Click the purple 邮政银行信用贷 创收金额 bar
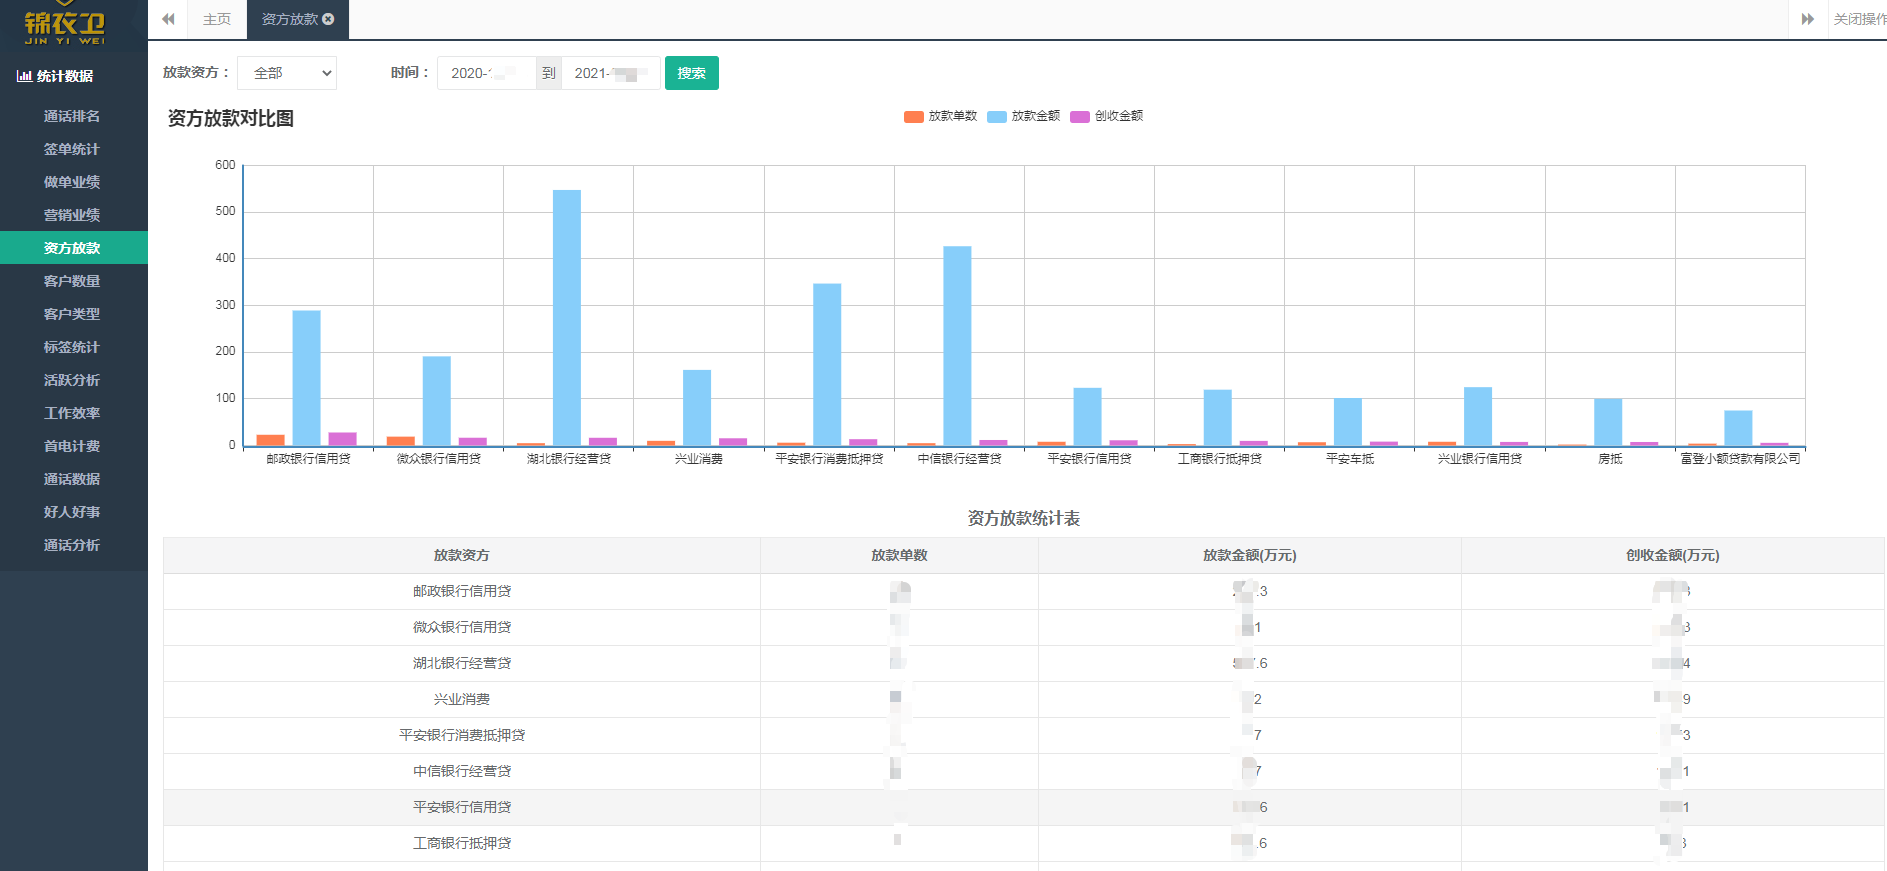1887x871 pixels. coord(343,439)
